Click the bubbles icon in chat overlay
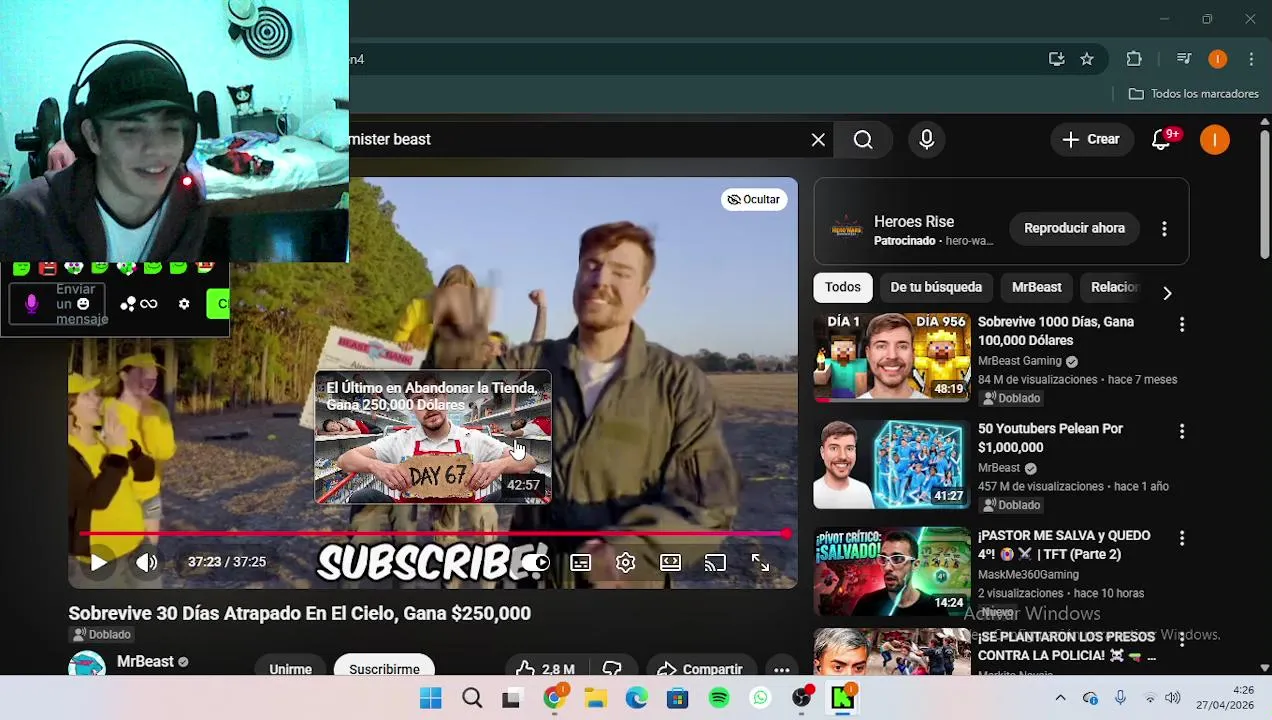This screenshot has width=1272, height=720. click(128, 304)
